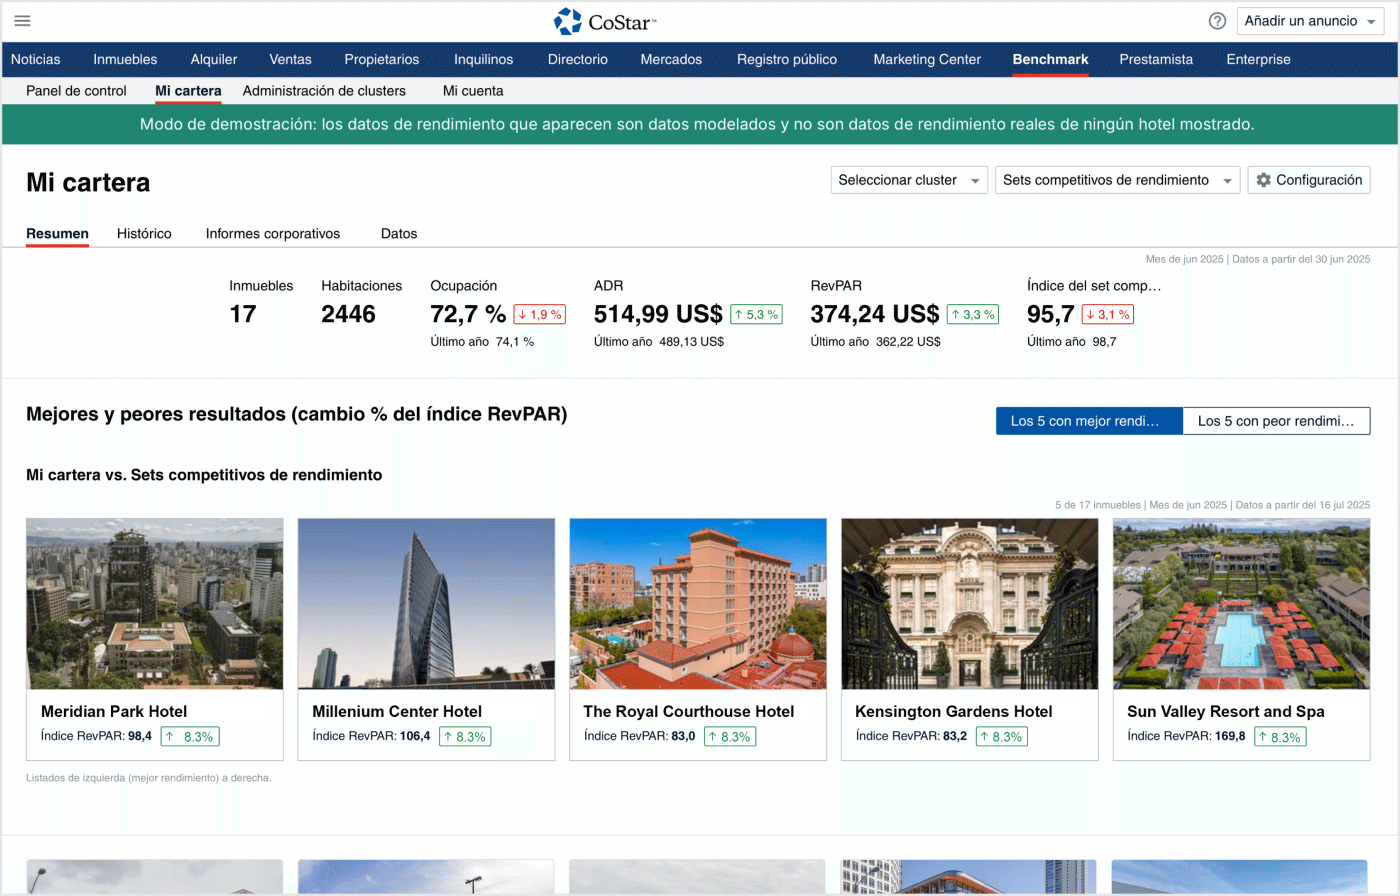This screenshot has width=1400, height=896.
Task: Open the Sun Valley Resort and Spa photo
Action: pos(1241,603)
